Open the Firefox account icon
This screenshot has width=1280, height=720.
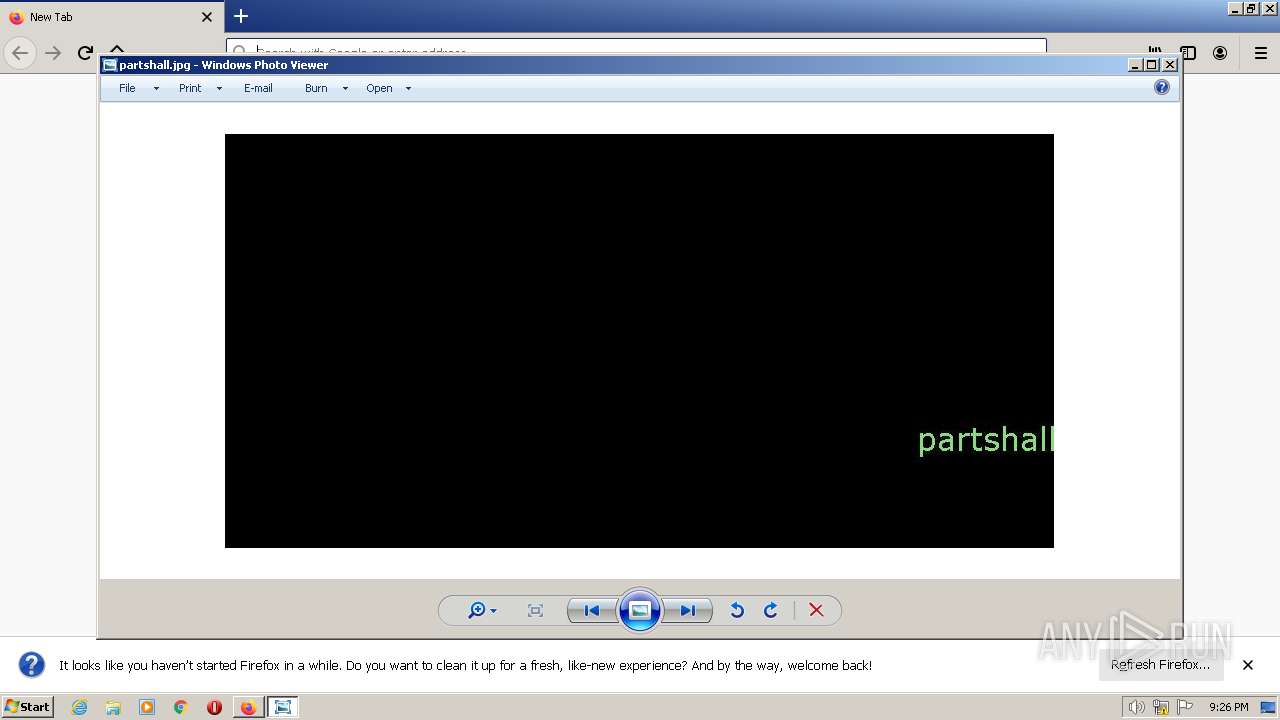(x=1220, y=53)
